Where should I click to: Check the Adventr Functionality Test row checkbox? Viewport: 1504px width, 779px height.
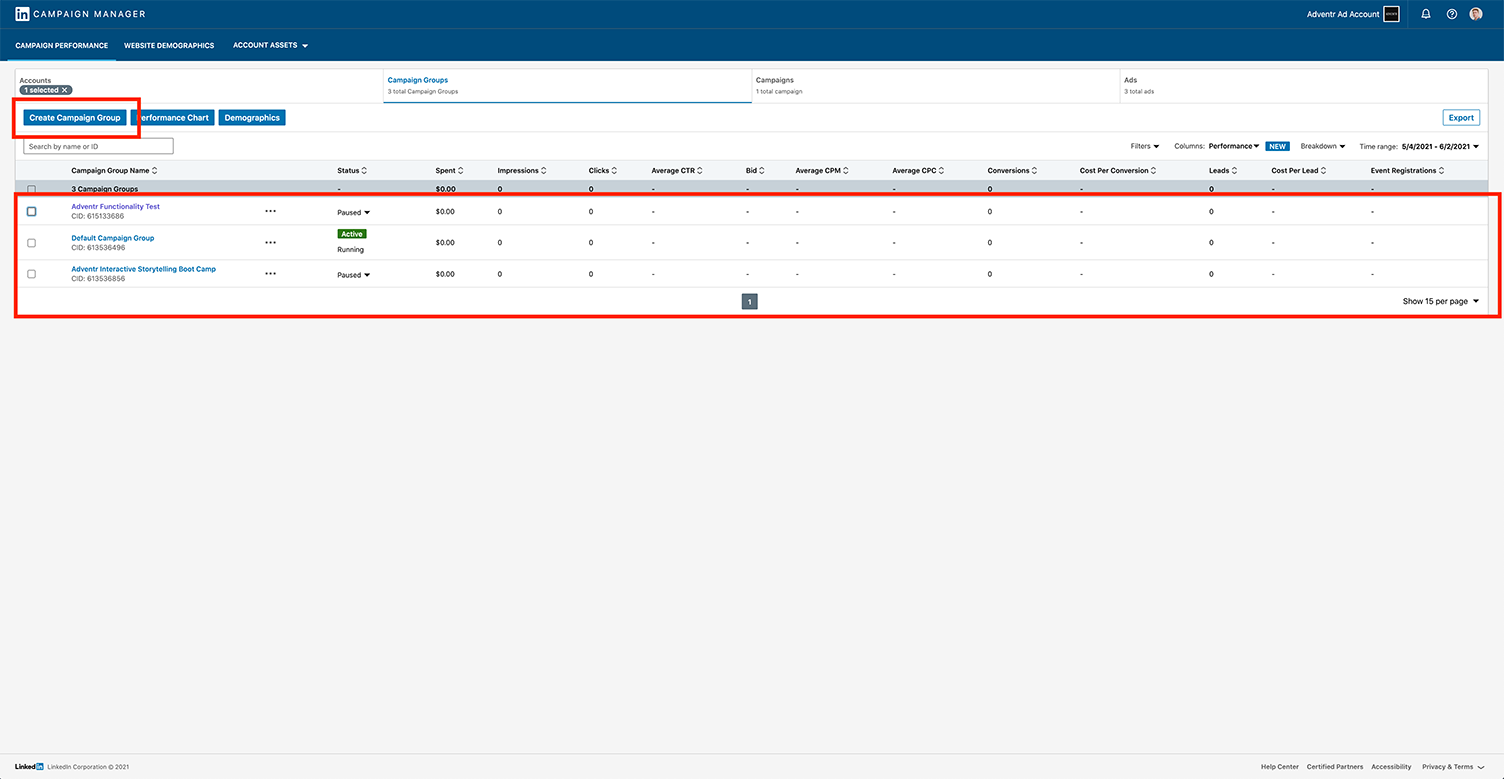(31, 211)
